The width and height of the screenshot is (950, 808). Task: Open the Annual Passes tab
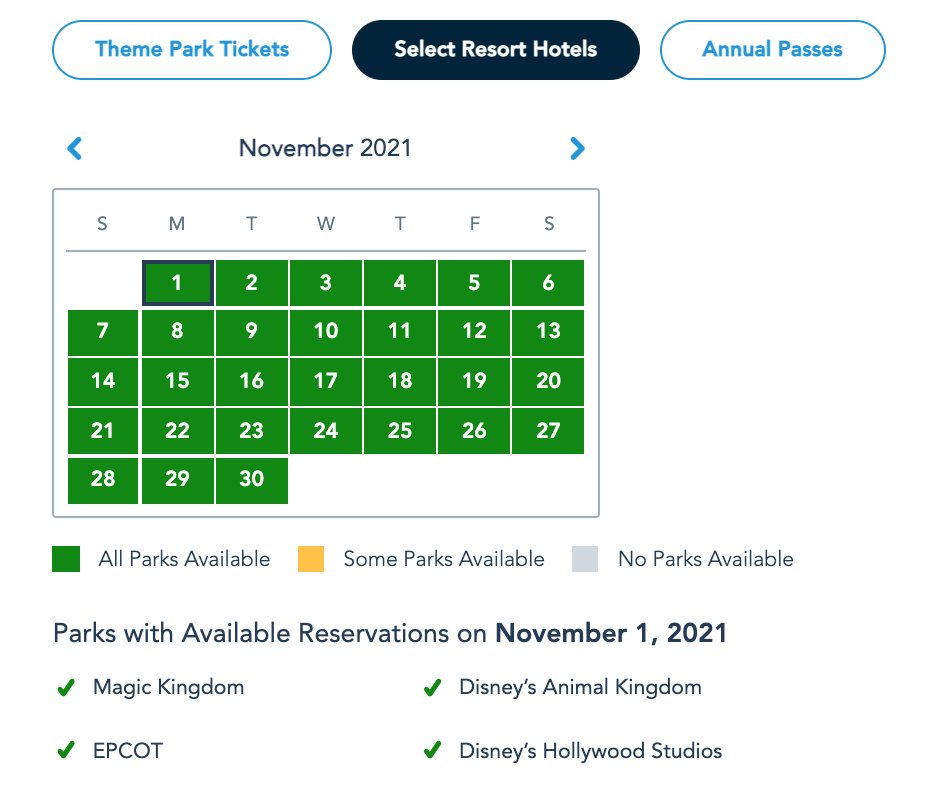[x=772, y=49]
